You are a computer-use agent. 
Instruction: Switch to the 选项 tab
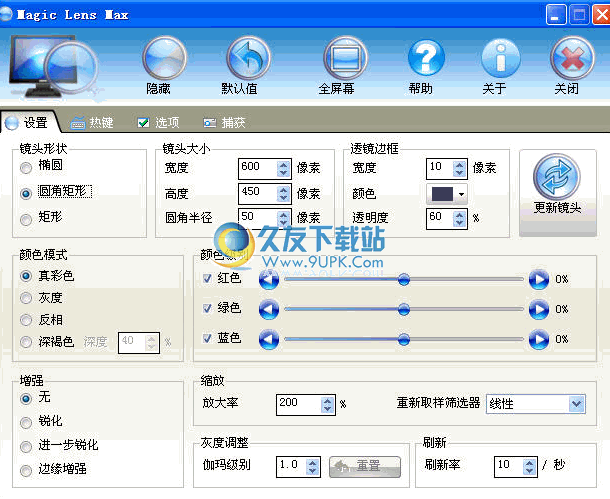click(x=159, y=123)
